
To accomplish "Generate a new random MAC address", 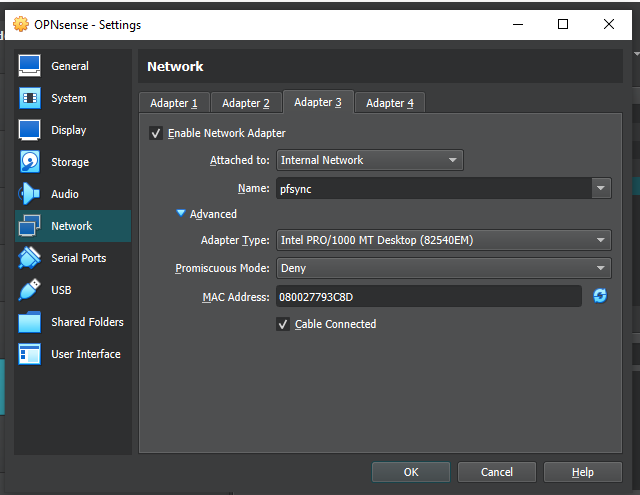I will coord(600,296).
